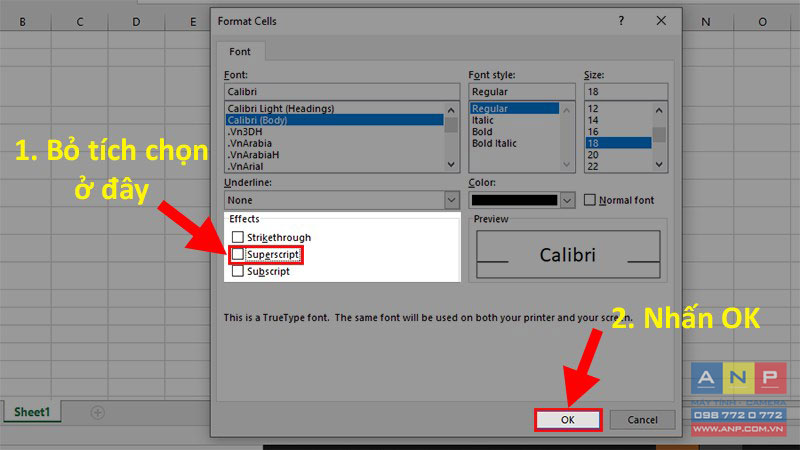
Task: Check the Normal font option
Action: tap(589, 200)
